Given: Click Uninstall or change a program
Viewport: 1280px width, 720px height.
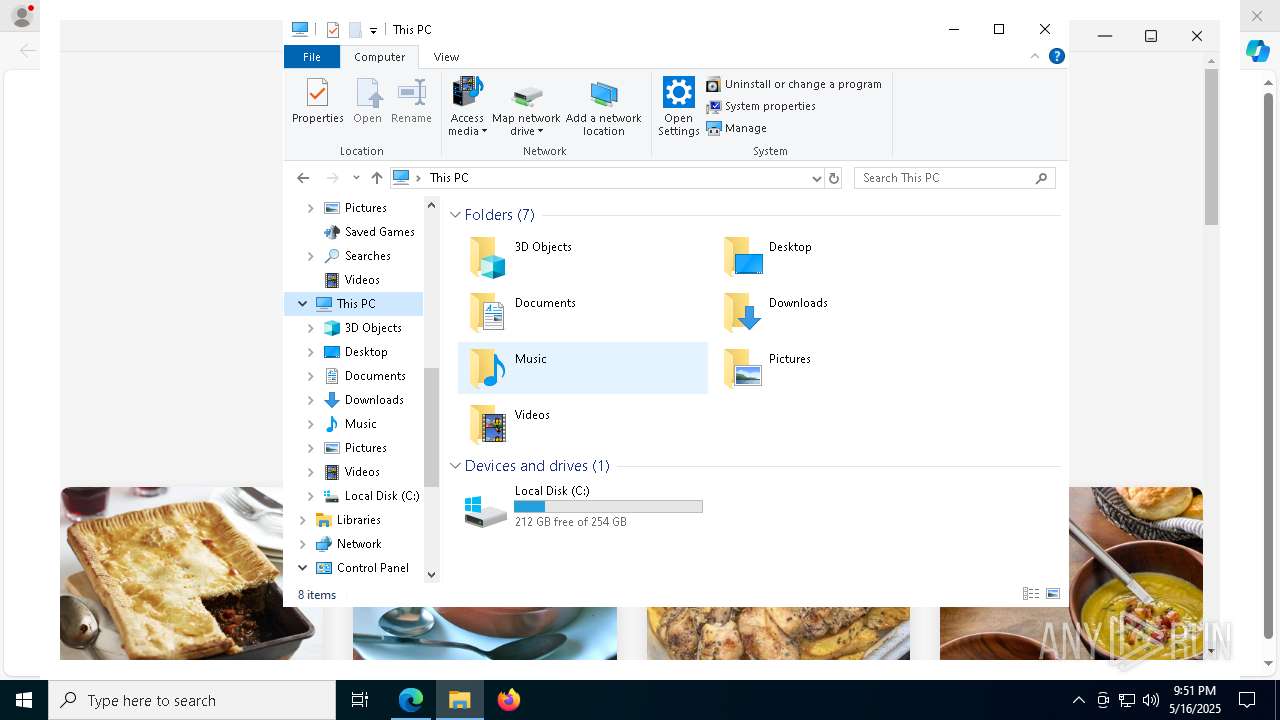Looking at the screenshot, I should [794, 84].
